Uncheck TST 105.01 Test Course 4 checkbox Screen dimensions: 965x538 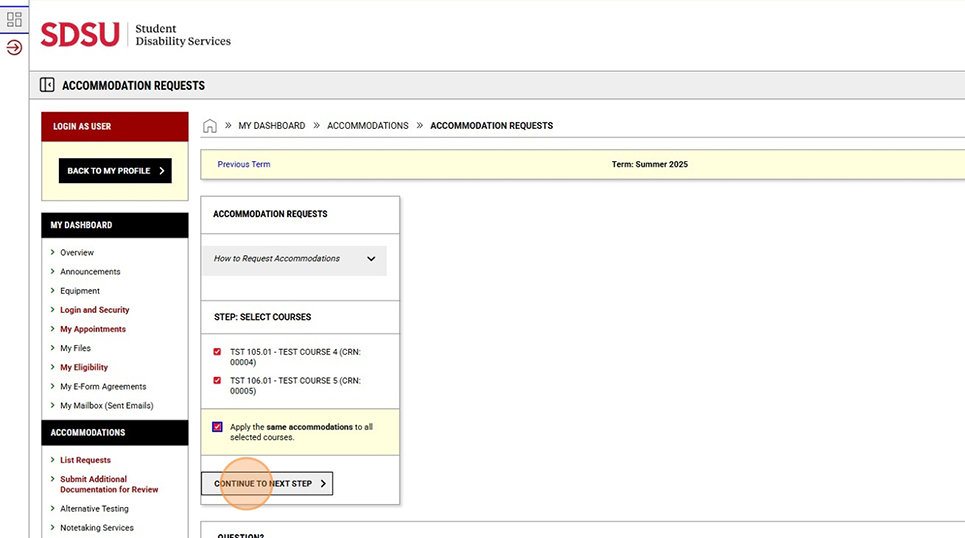pos(217,351)
